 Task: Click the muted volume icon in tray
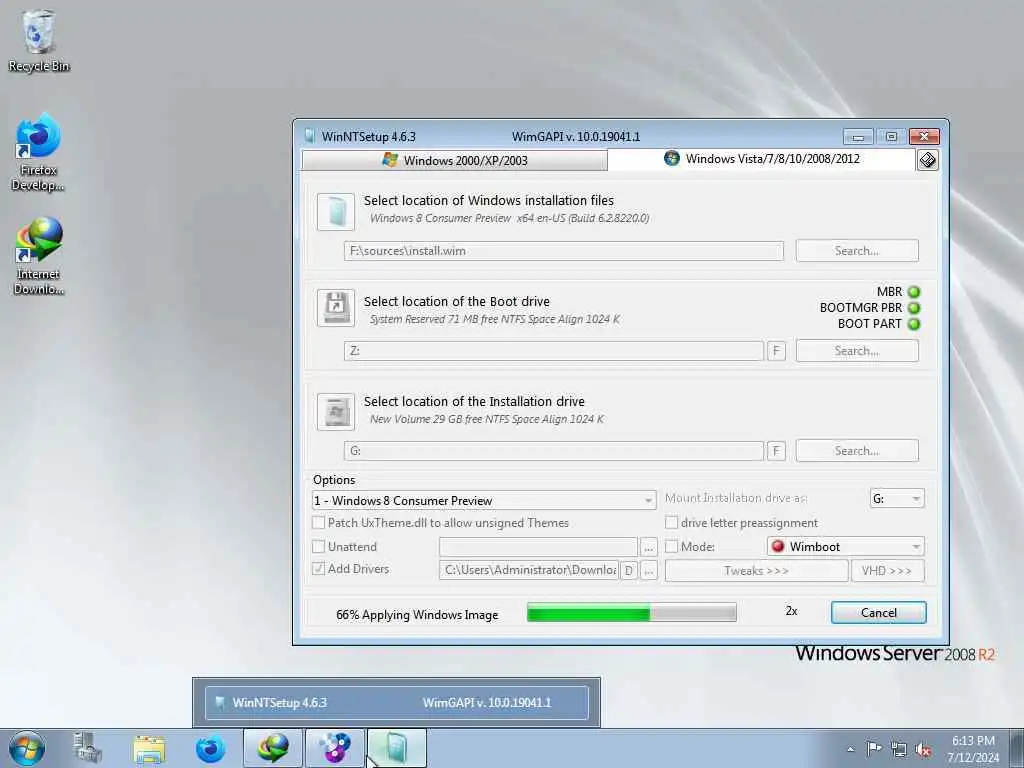[x=923, y=750]
